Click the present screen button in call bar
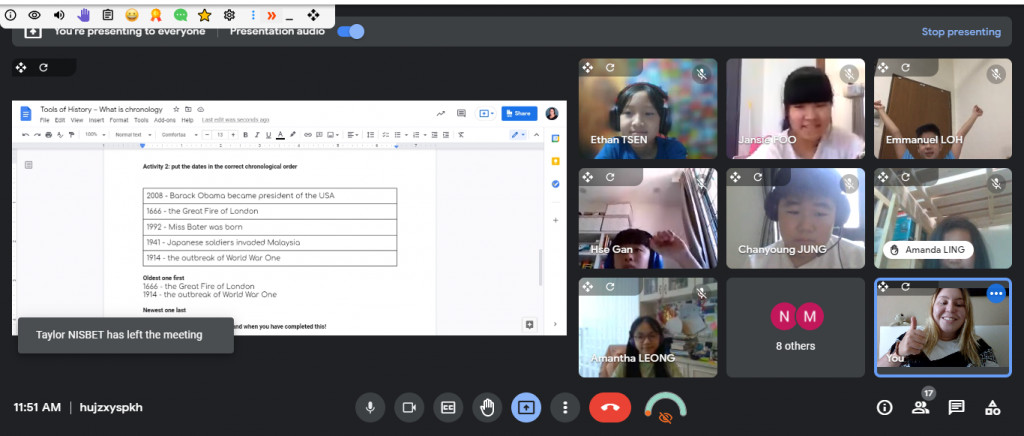The image size is (1024, 436). click(x=526, y=407)
